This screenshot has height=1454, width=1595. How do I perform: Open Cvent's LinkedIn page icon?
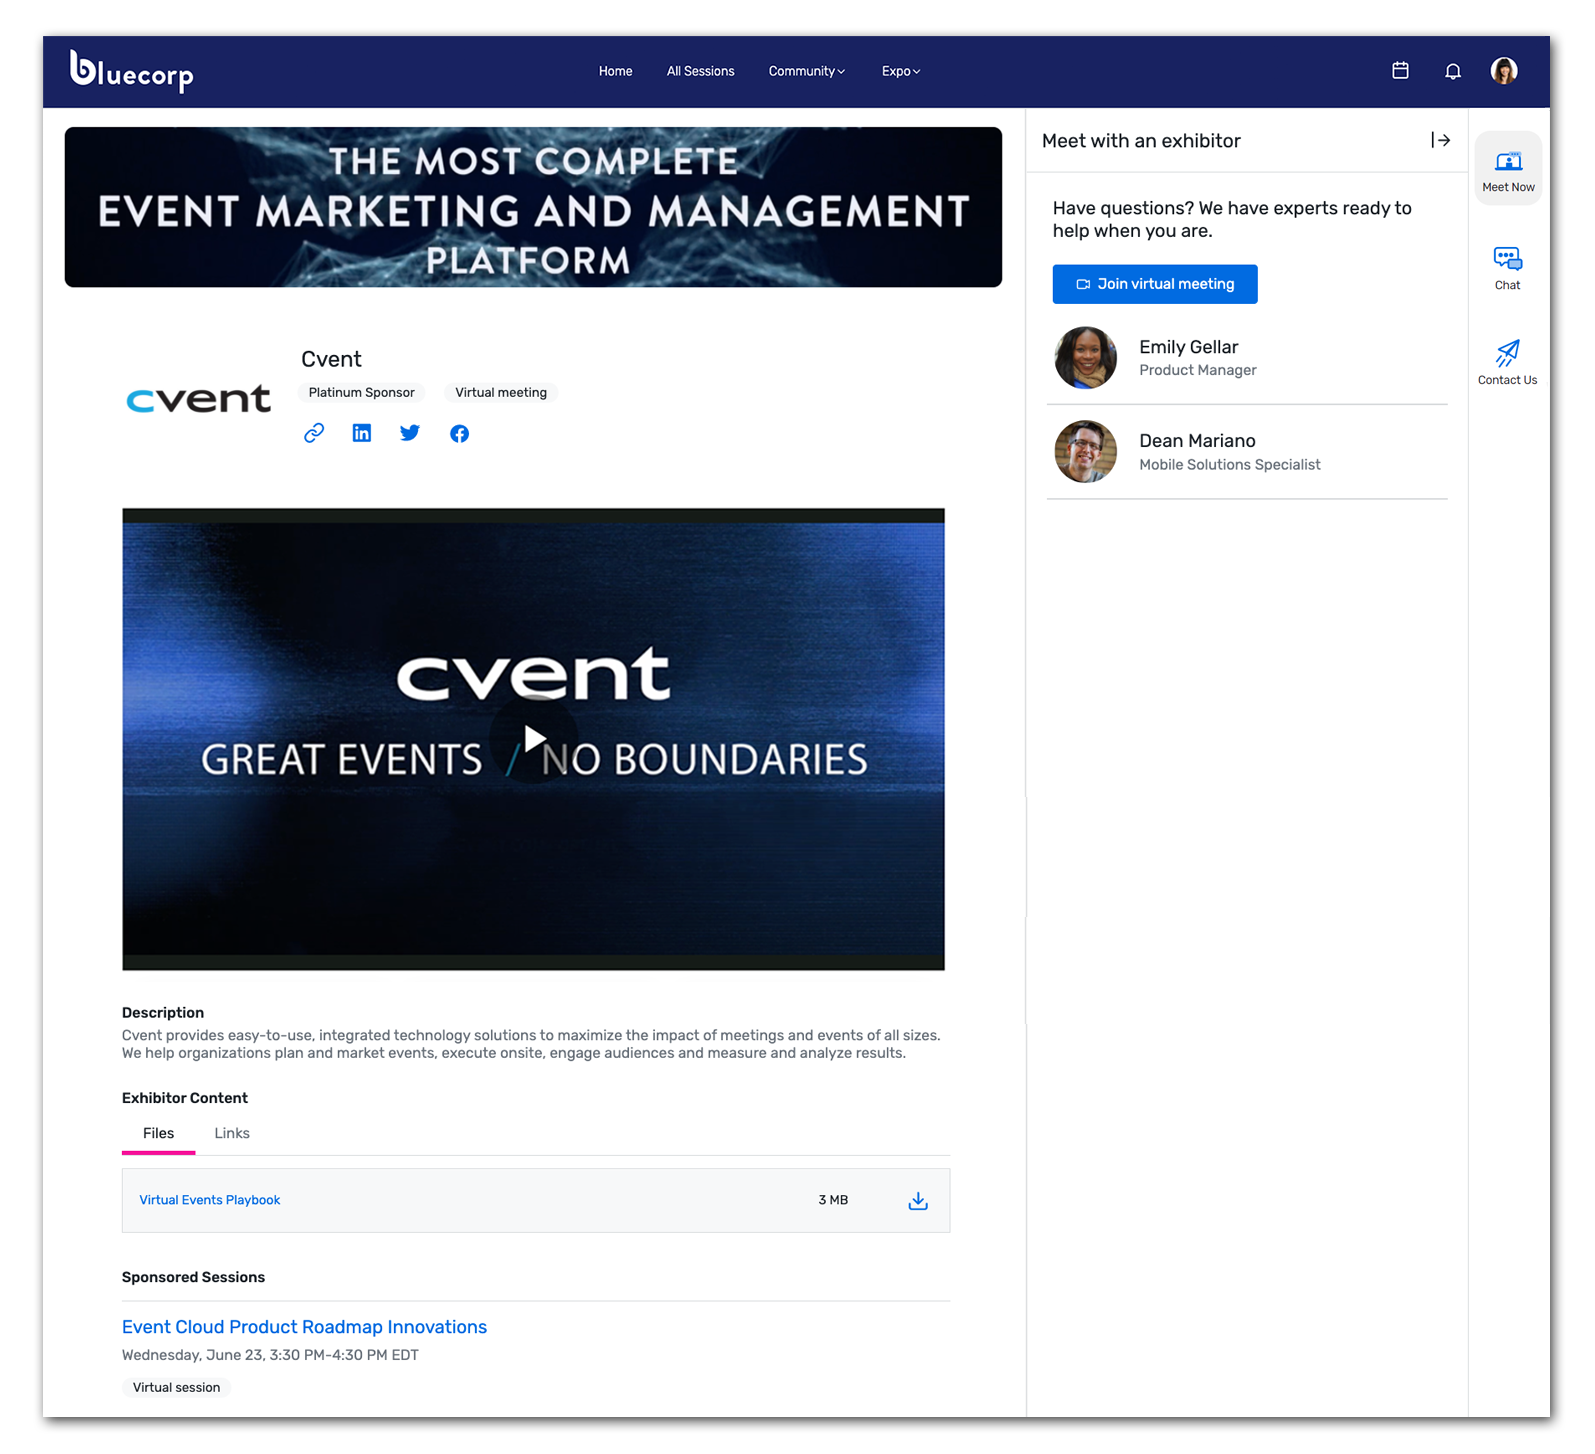tap(362, 433)
